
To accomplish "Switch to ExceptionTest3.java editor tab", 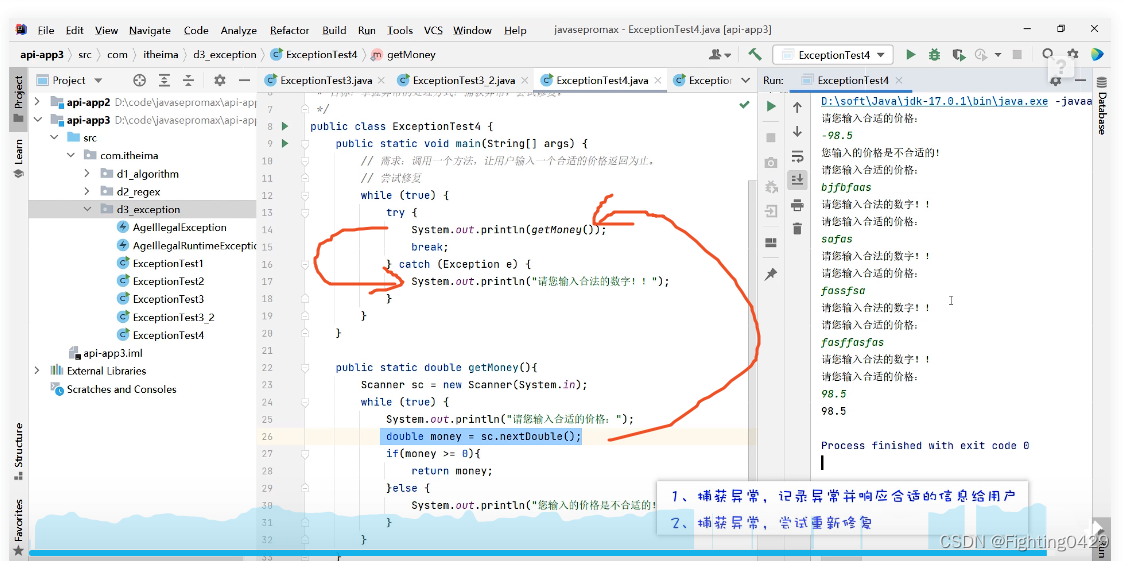I will coord(325,80).
